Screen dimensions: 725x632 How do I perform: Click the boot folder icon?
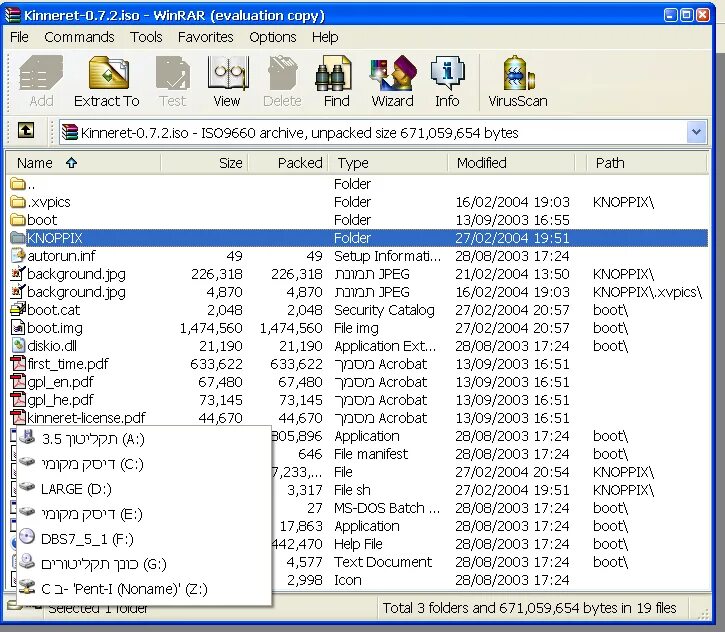(18, 220)
